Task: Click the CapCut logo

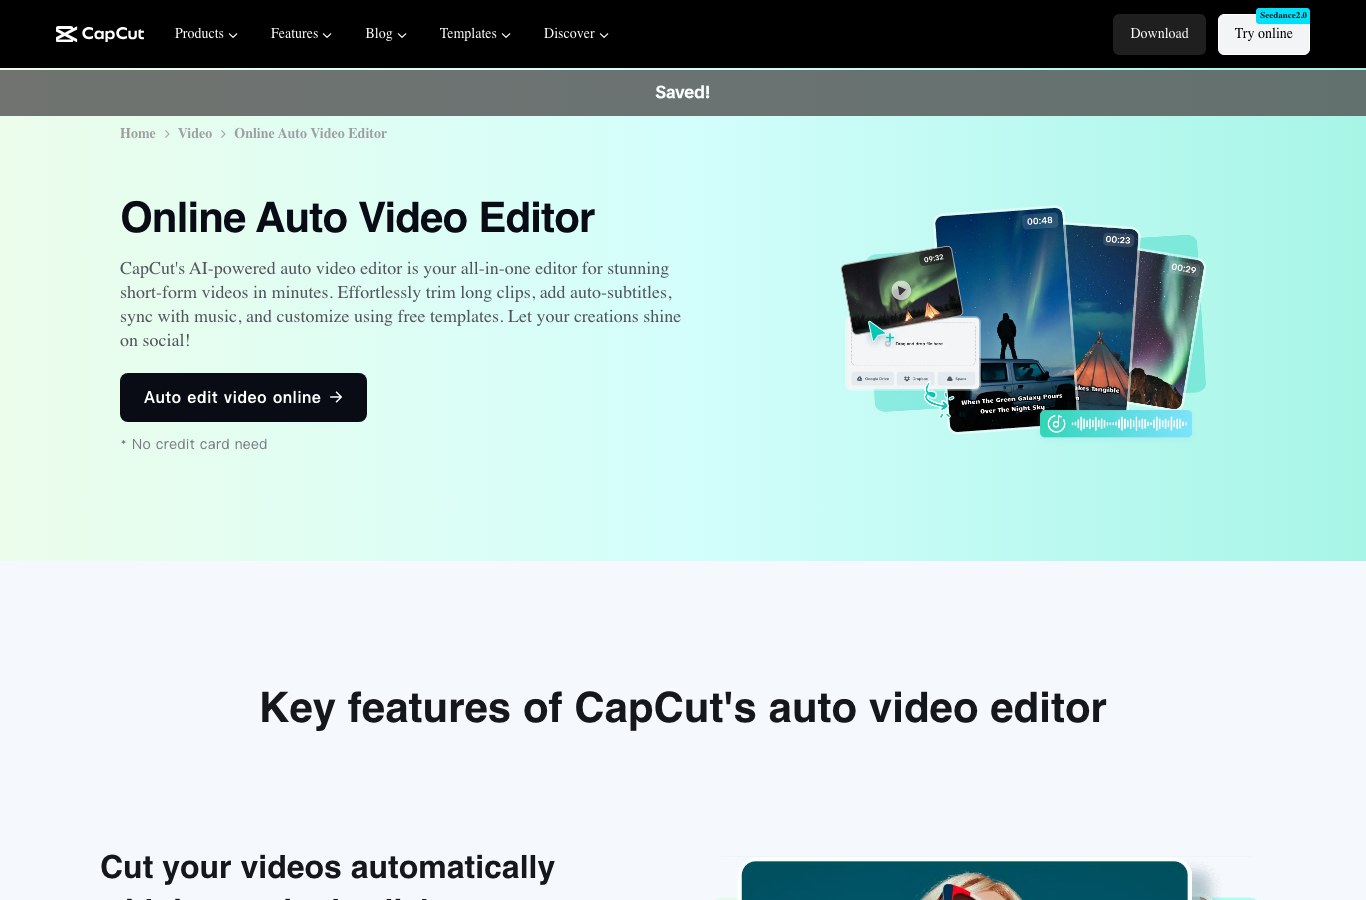Action: [100, 34]
